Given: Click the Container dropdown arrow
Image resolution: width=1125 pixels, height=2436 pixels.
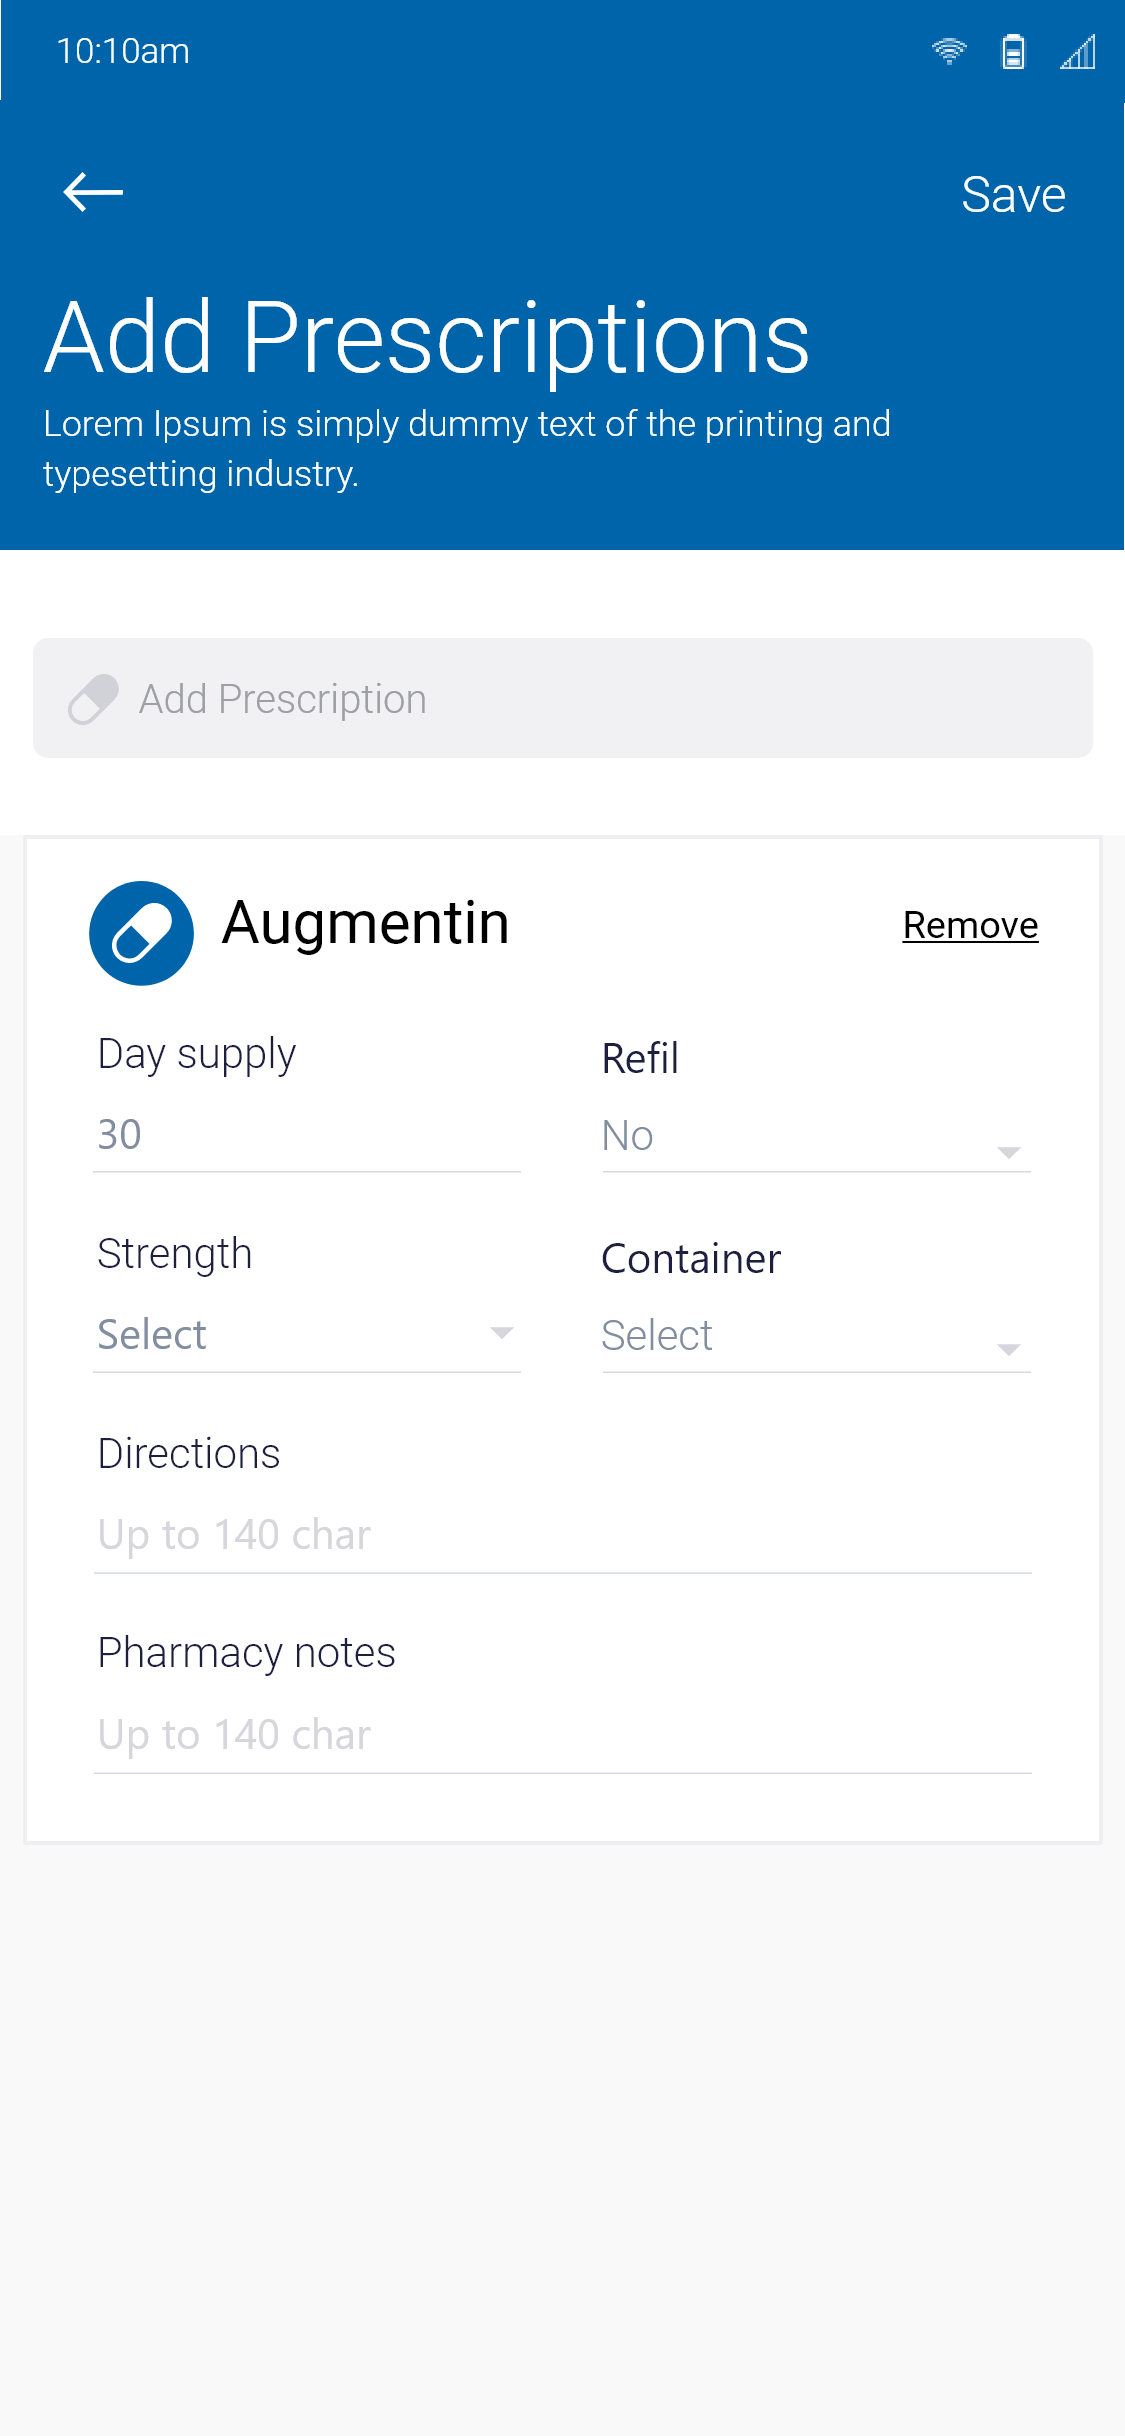Looking at the screenshot, I should (x=1008, y=1350).
